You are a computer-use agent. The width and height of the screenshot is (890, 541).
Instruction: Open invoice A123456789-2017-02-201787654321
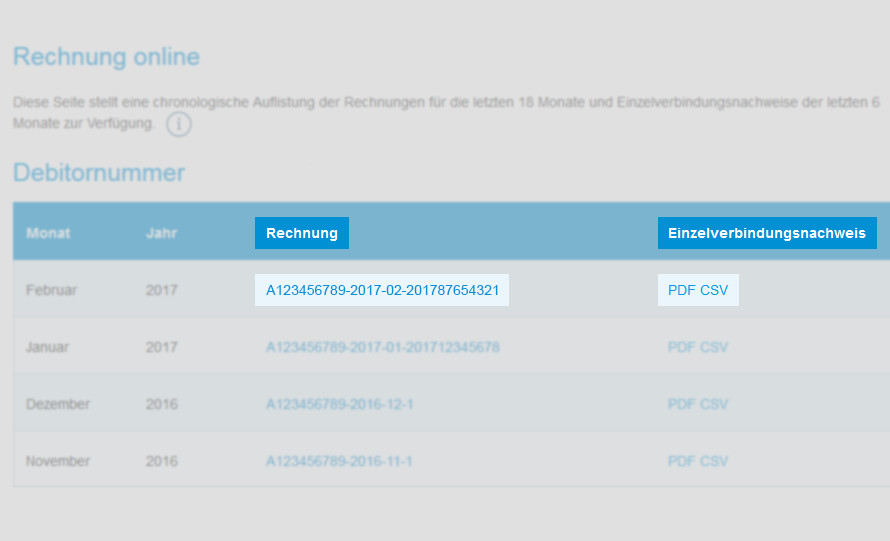382,290
